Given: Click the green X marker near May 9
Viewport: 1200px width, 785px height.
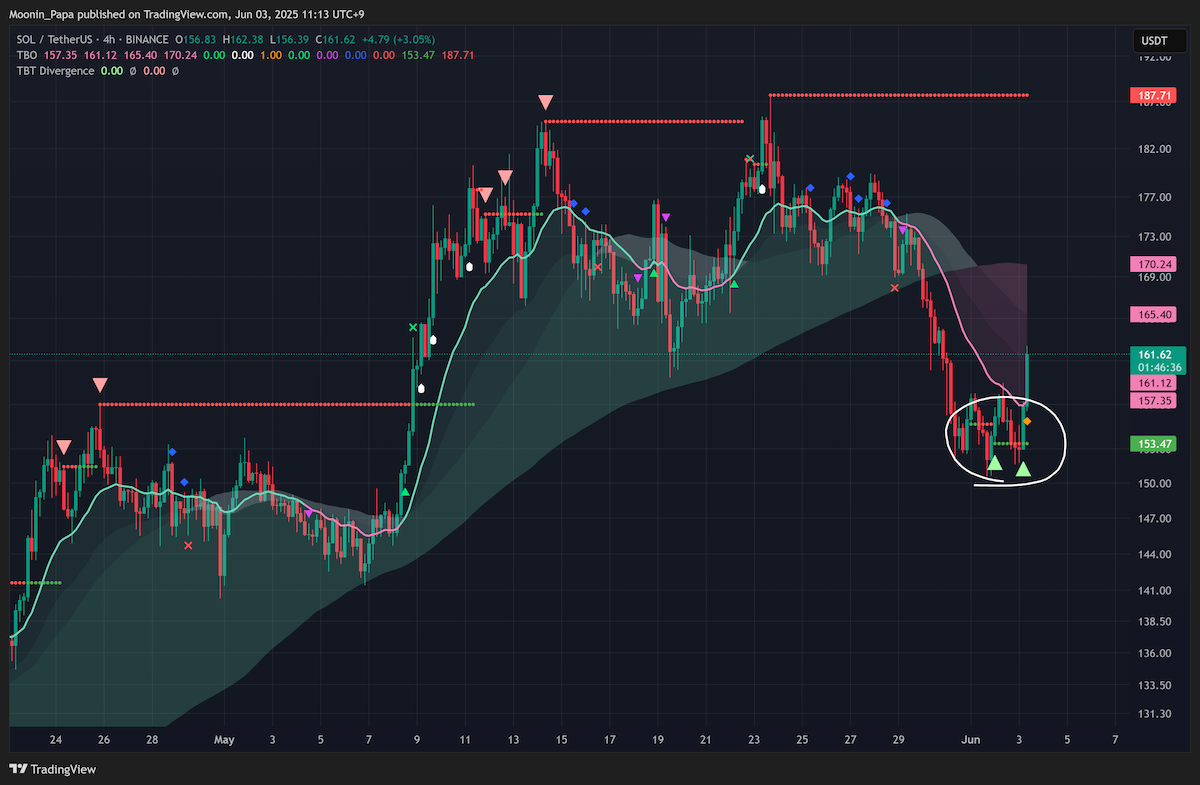Looking at the screenshot, I should click(x=413, y=327).
